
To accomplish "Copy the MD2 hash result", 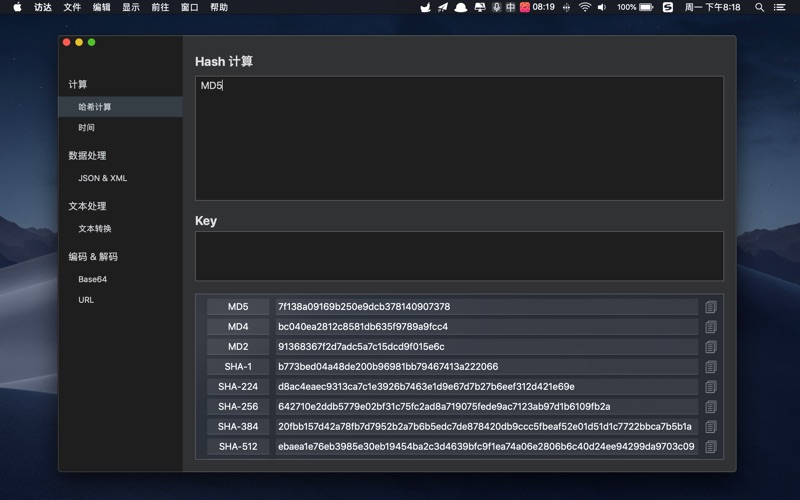I will click(x=711, y=347).
